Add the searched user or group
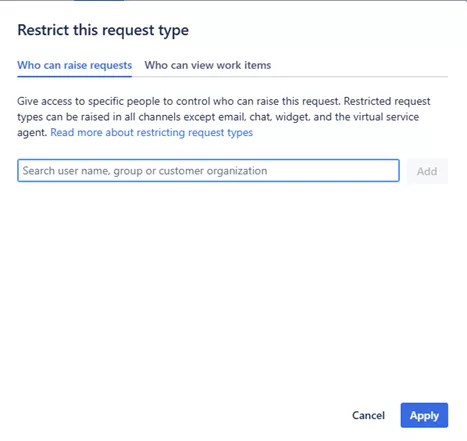 (427, 171)
